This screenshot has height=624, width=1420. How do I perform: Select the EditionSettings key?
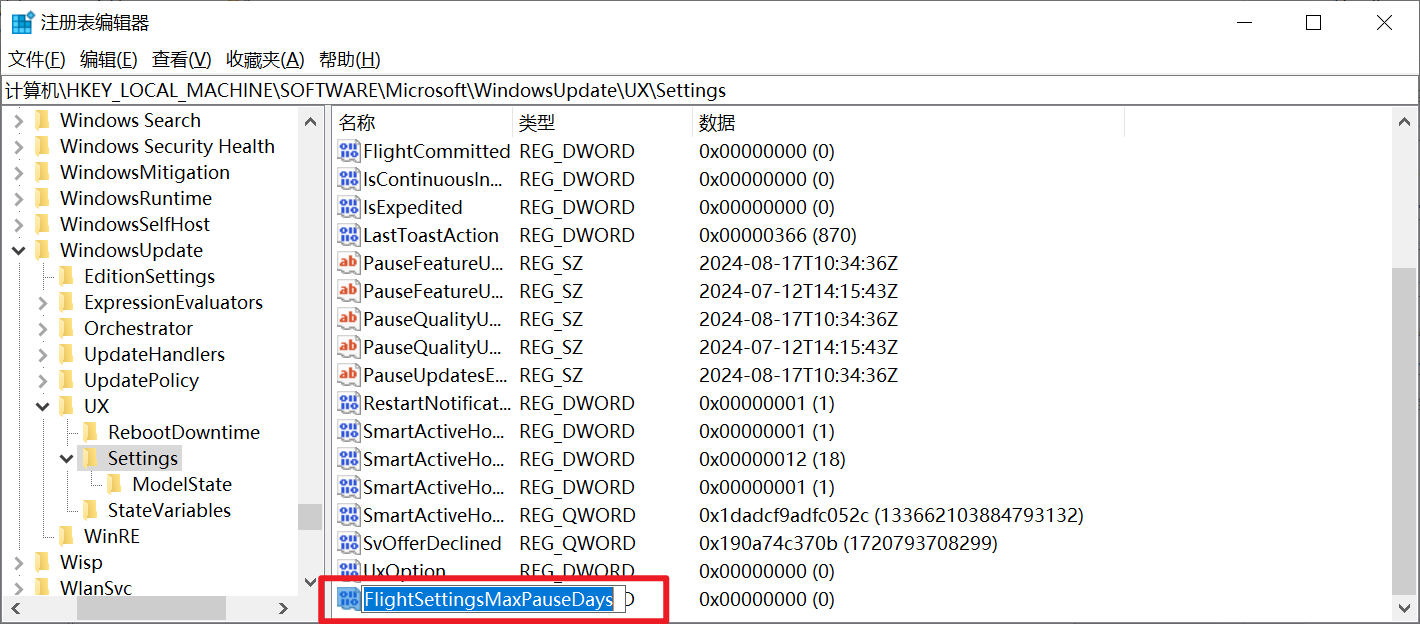click(x=149, y=276)
